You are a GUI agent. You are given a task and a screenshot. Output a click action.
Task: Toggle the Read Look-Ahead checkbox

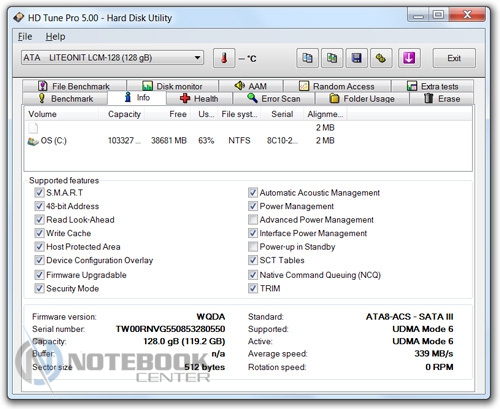pyautogui.click(x=39, y=220)
